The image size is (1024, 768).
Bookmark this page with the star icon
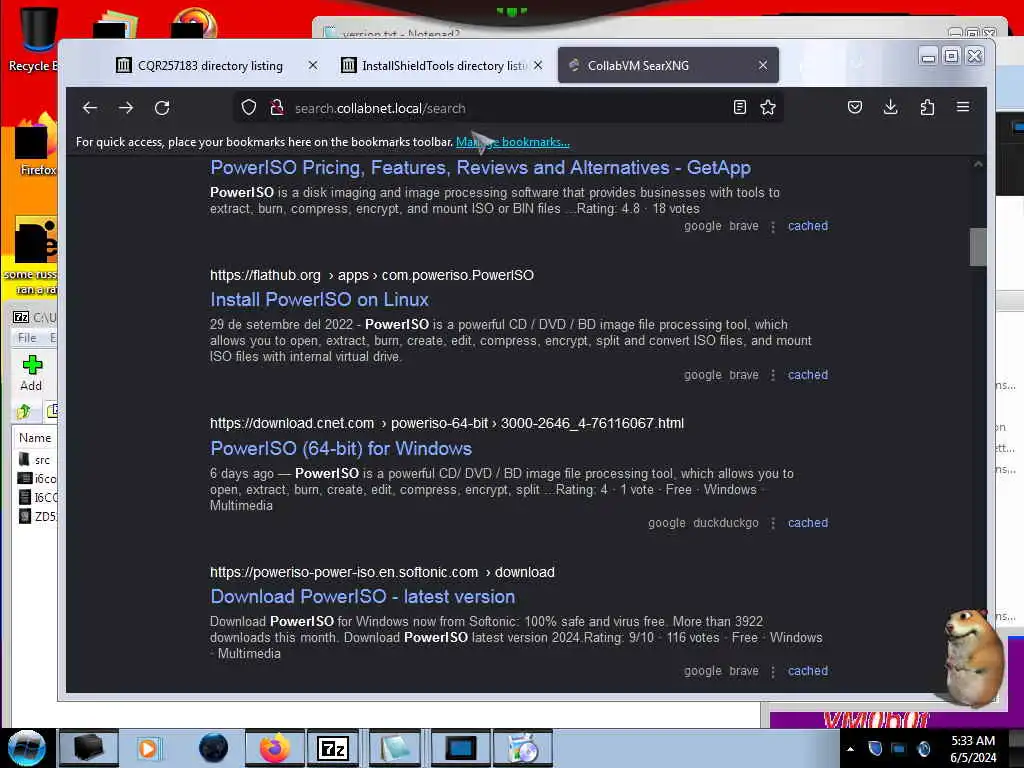click(x=768, y=108)
